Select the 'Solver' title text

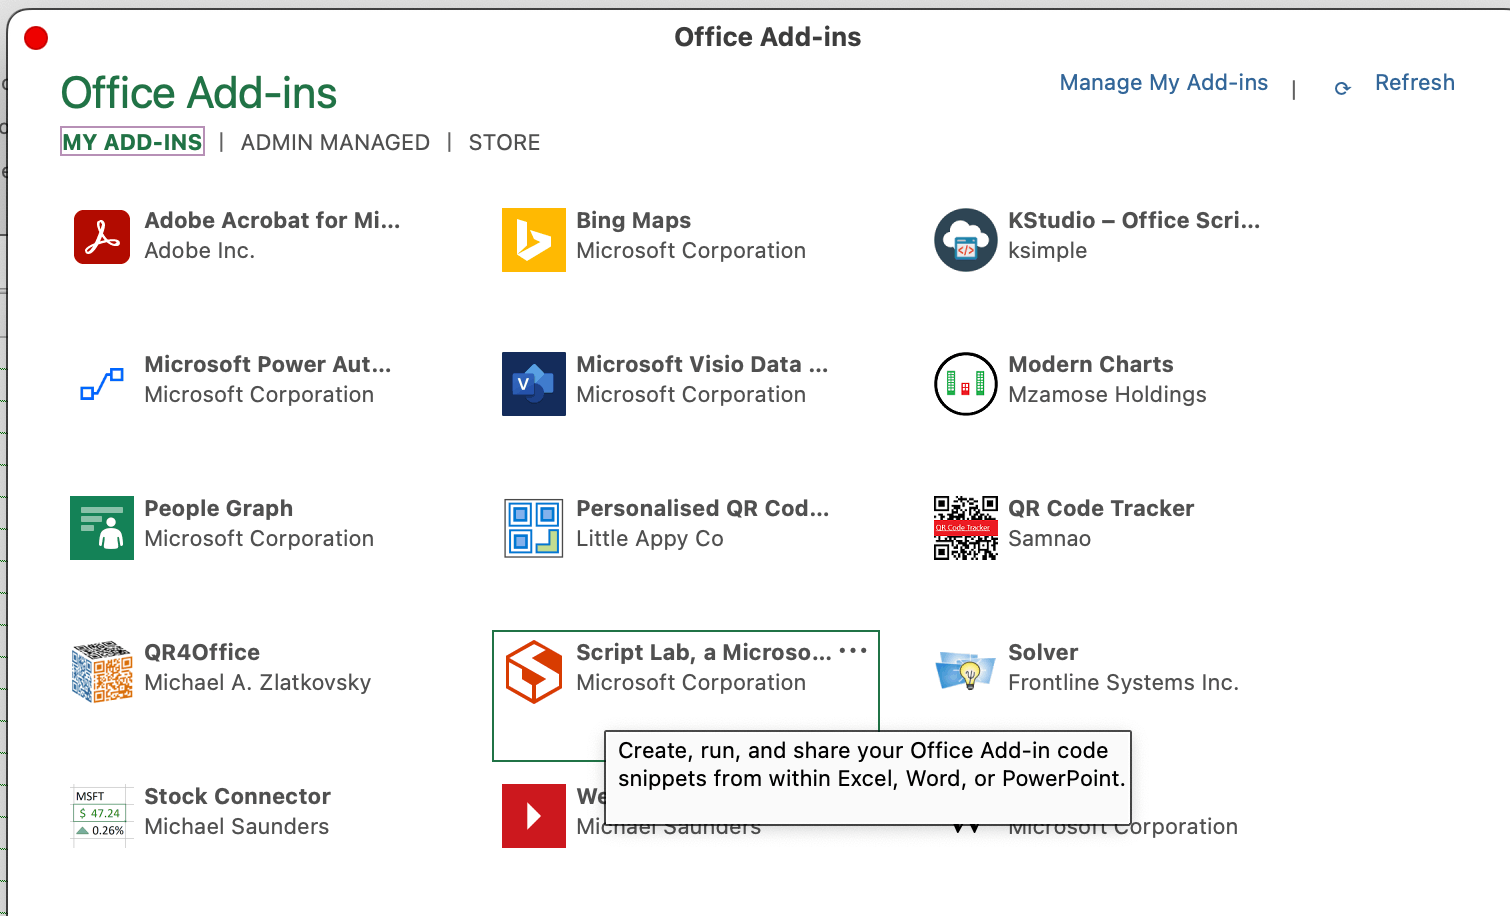(1043, 652)
